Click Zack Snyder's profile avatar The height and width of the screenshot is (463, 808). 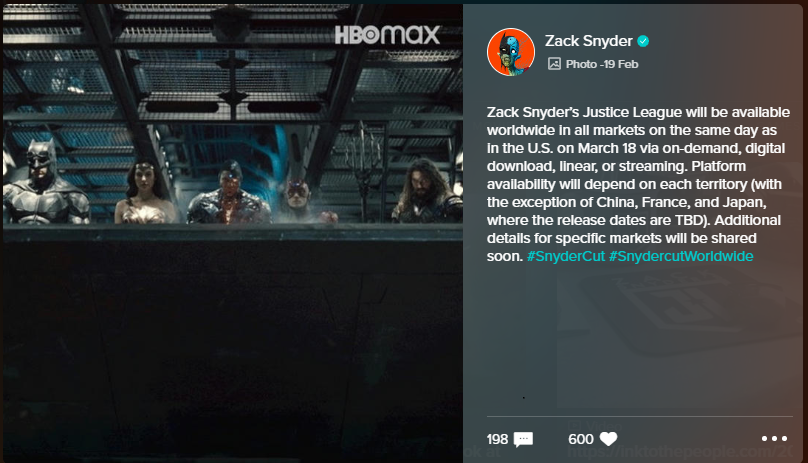(511, 52)
